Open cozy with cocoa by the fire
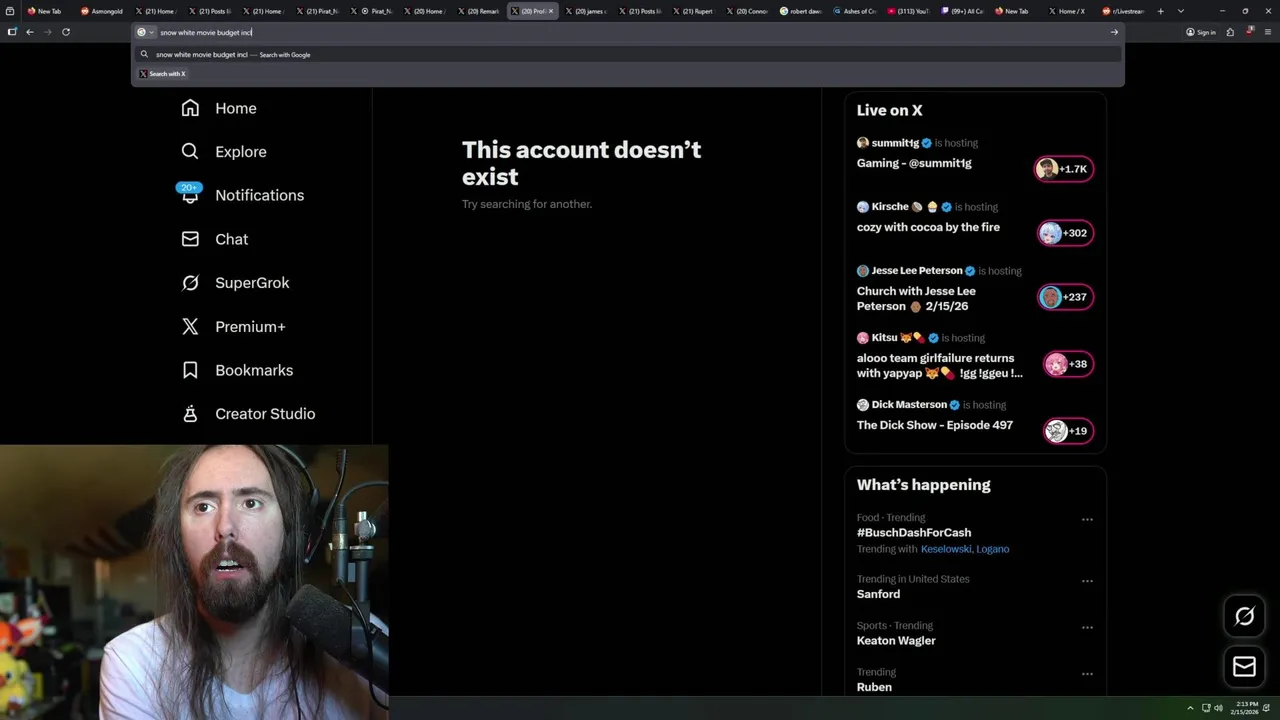Screen dimensions: 1280x720 [928, 227]
